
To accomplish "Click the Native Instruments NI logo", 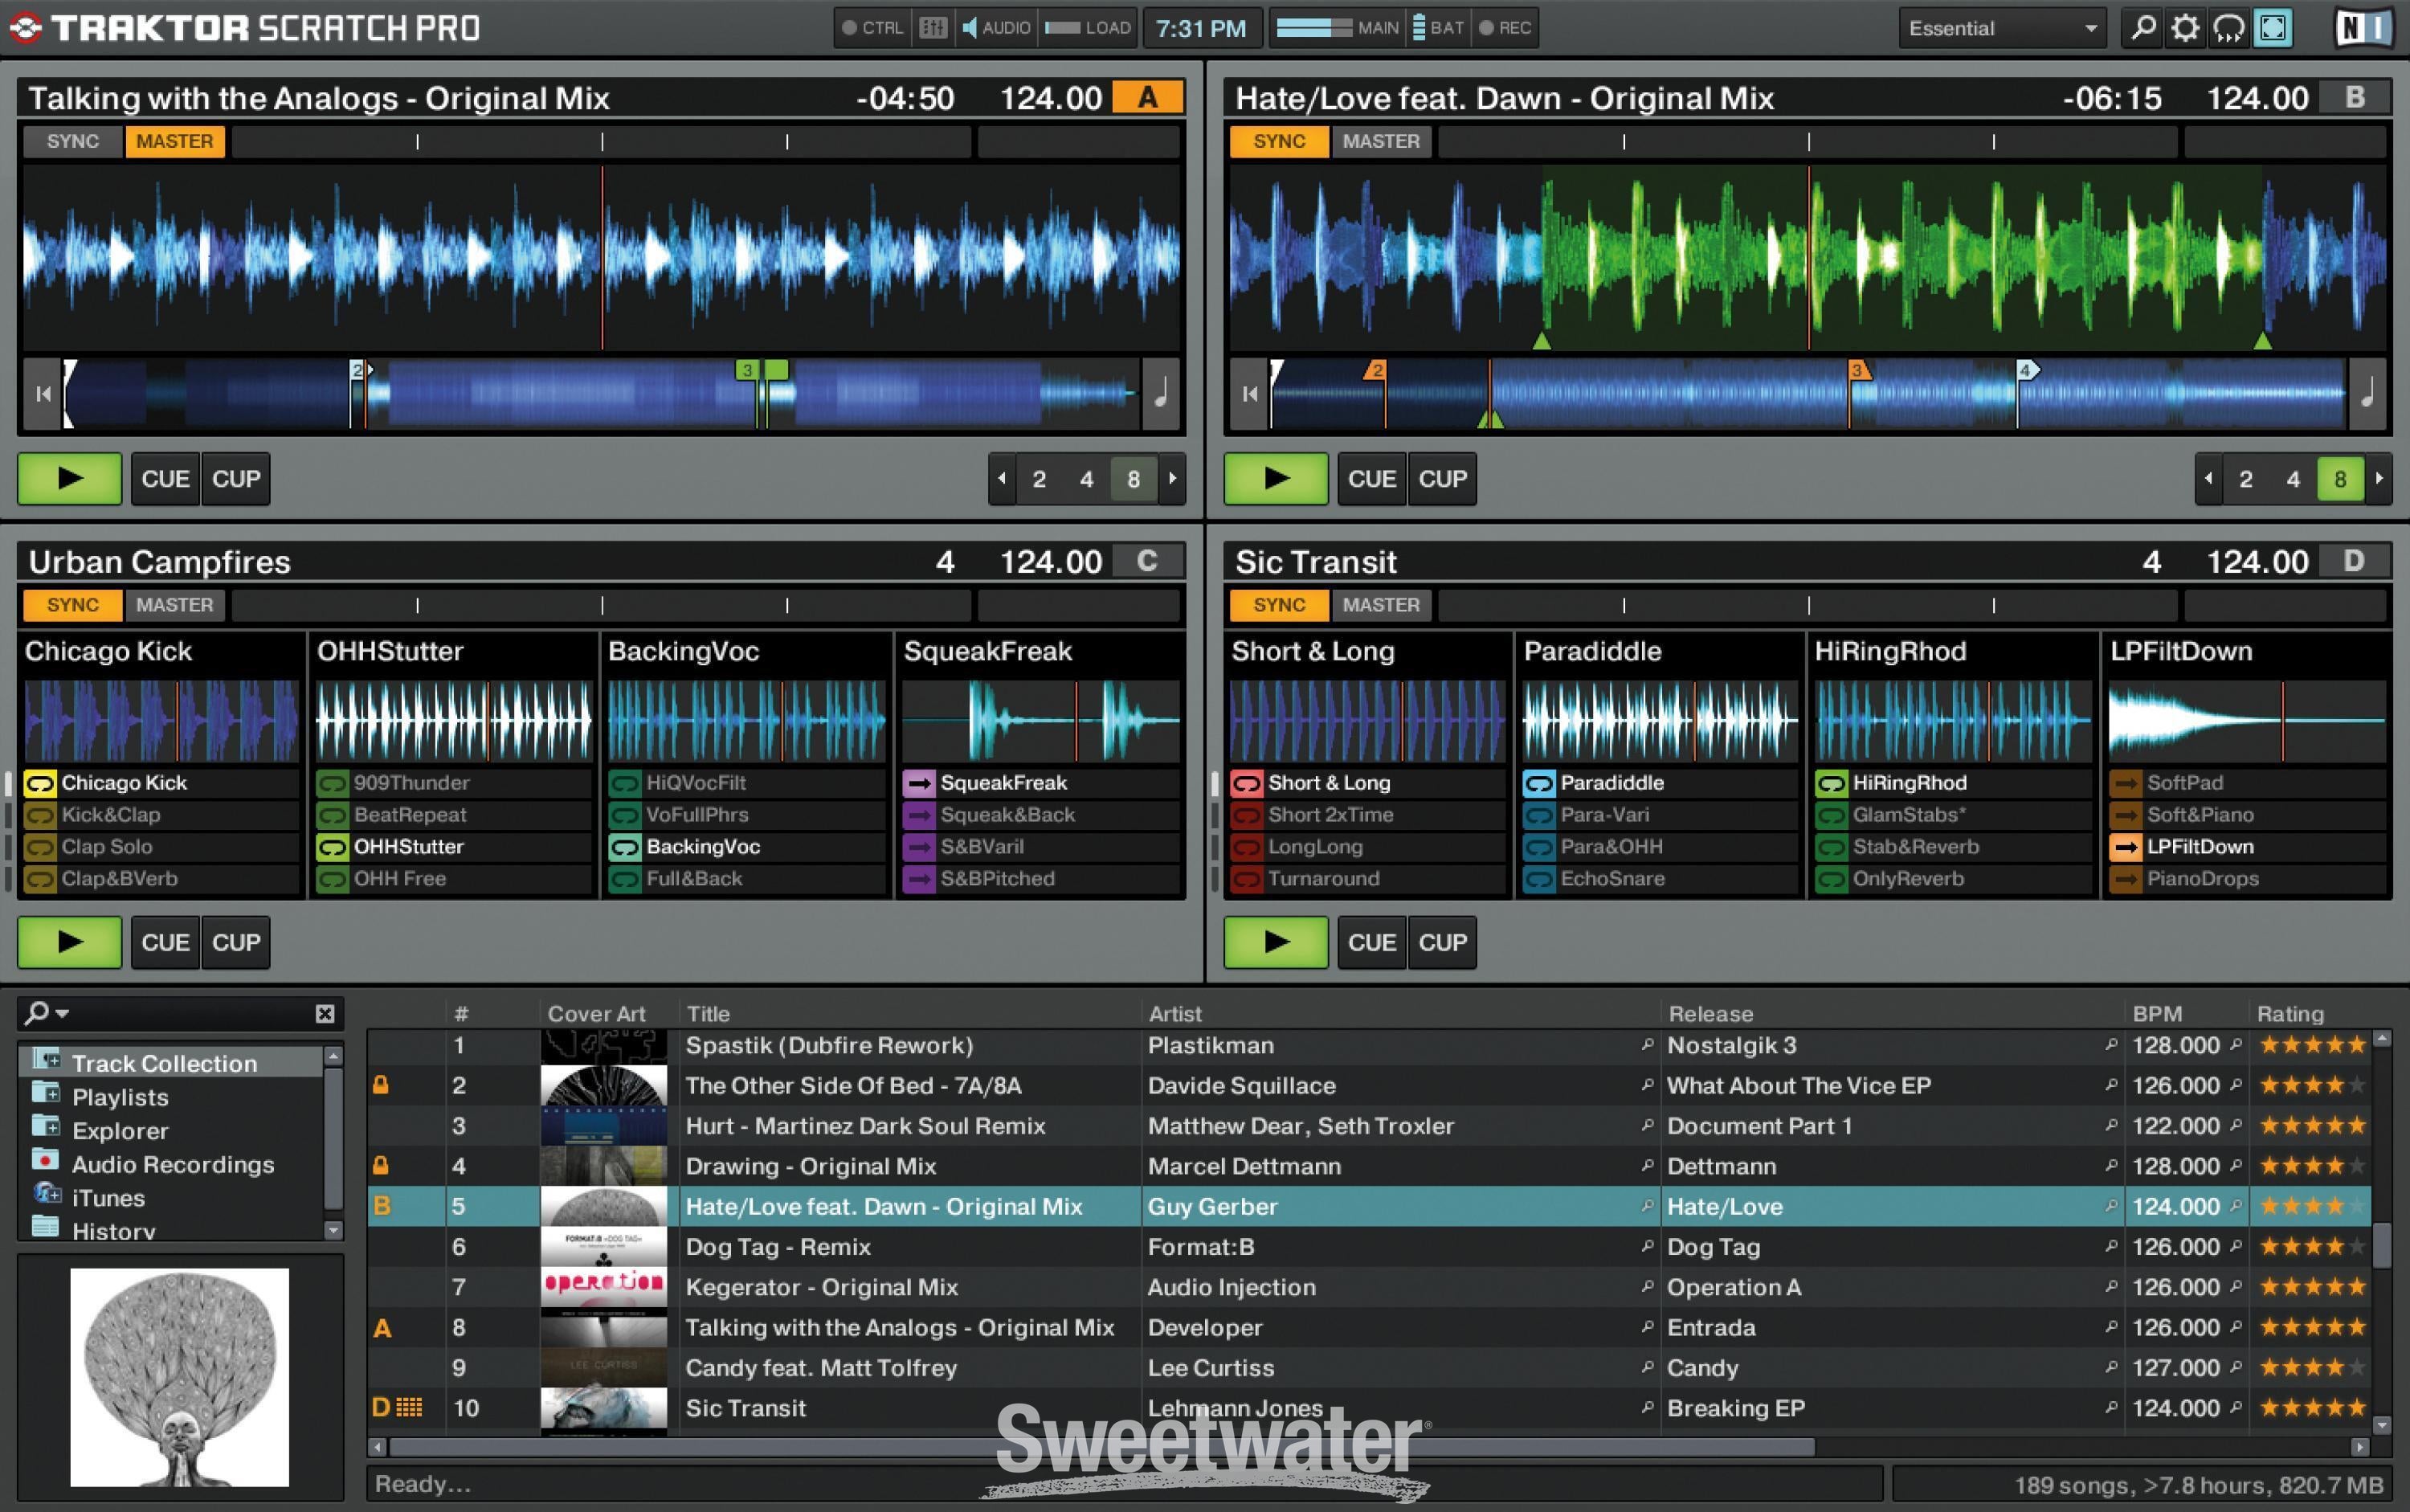I will (x=2364, y=27).
